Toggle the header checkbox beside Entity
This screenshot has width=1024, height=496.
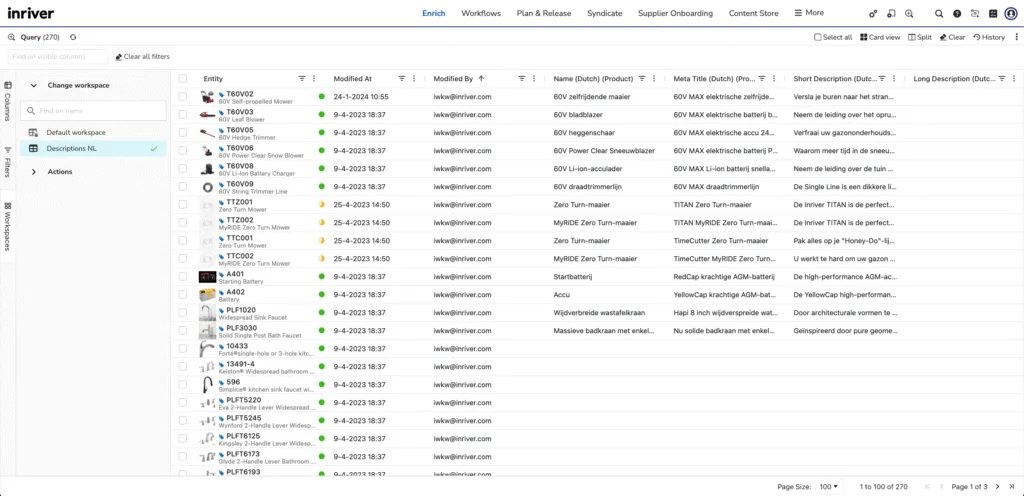coord(183,78)
